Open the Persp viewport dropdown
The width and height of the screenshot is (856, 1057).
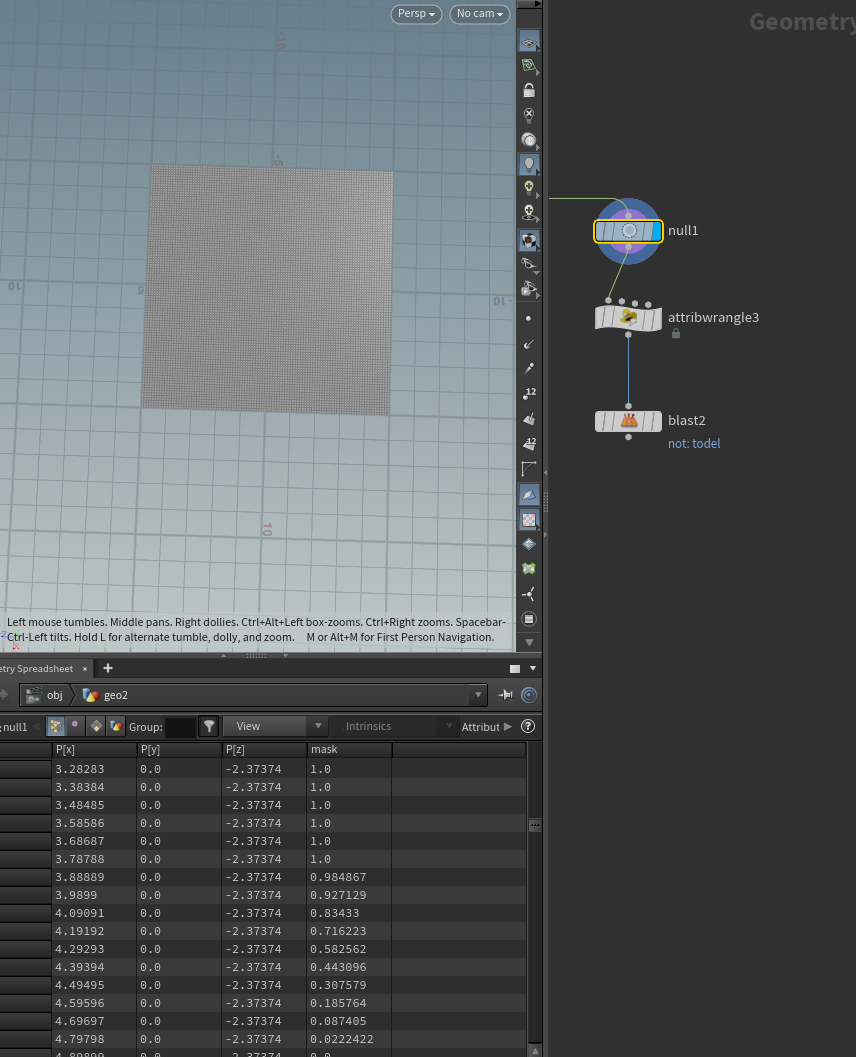(416, 13)
